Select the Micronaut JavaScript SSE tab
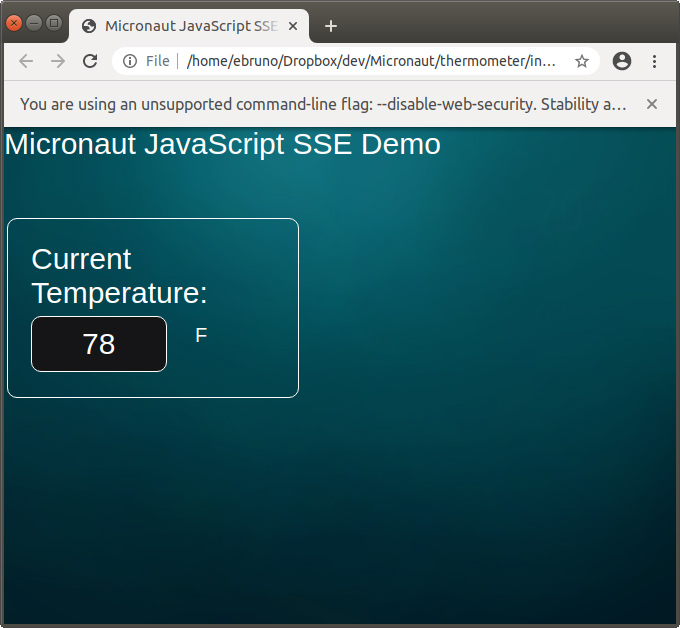Image resolution: width=680 pixels, height=628 pixels. (190, 26)
